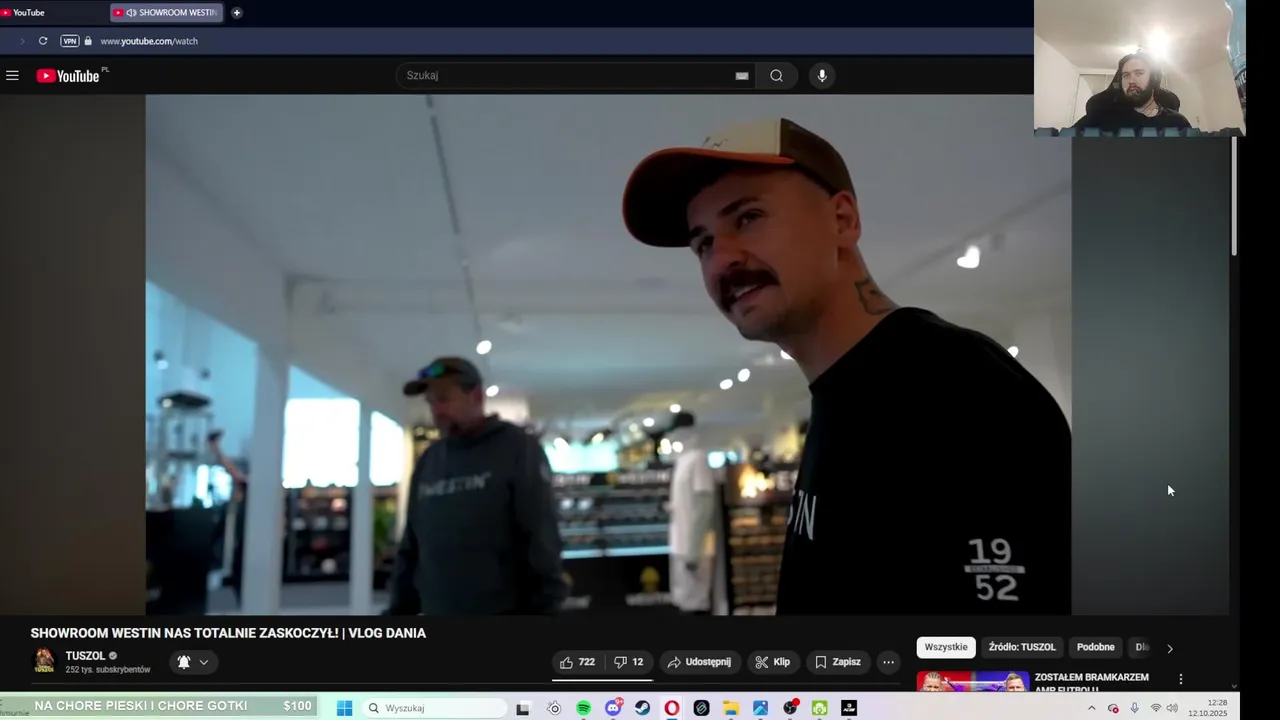Open Steam from the taskbar
Viewport: 1280px width, 720px height.
pyautogui.click(x=642, y=708)
